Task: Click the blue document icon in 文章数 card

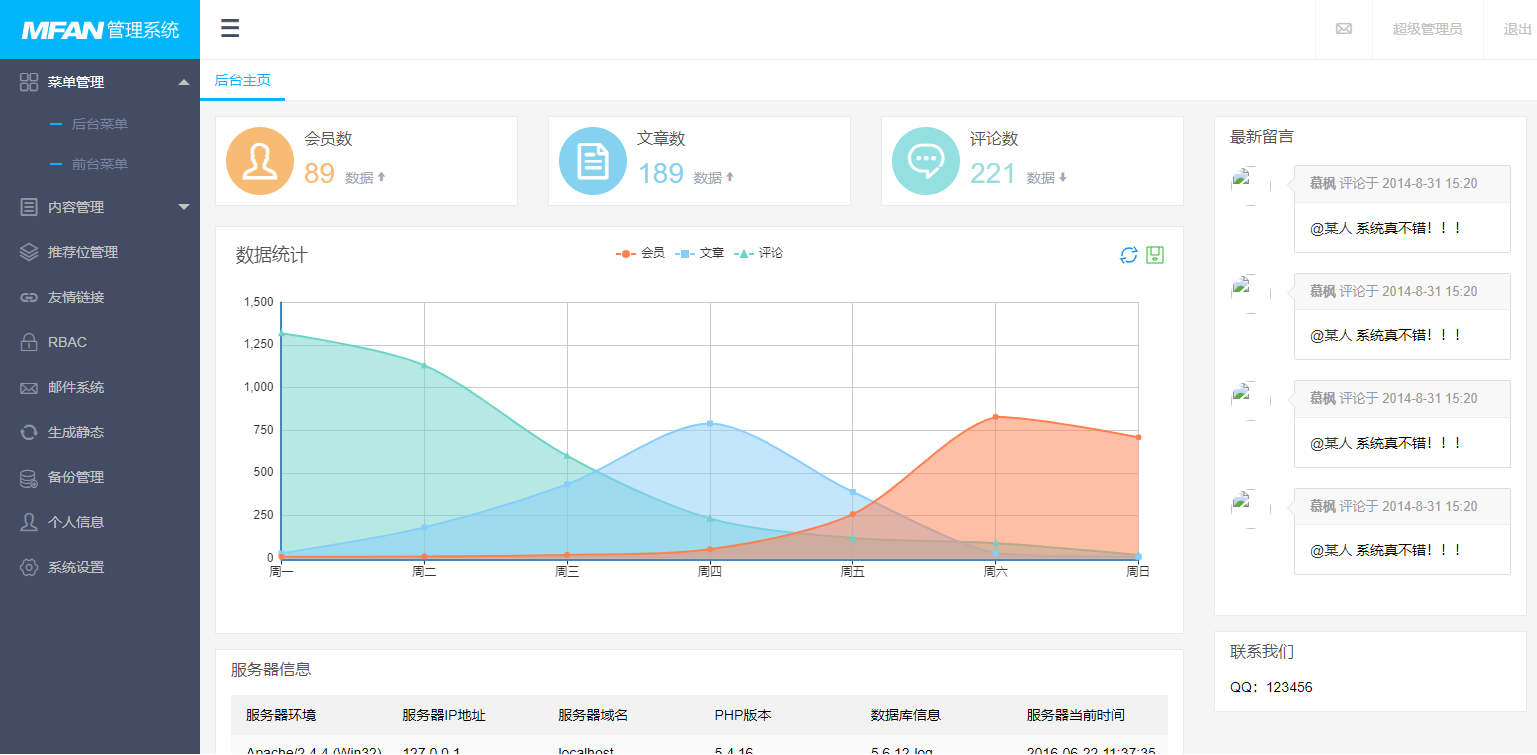Action: click(x=592, y=160)
